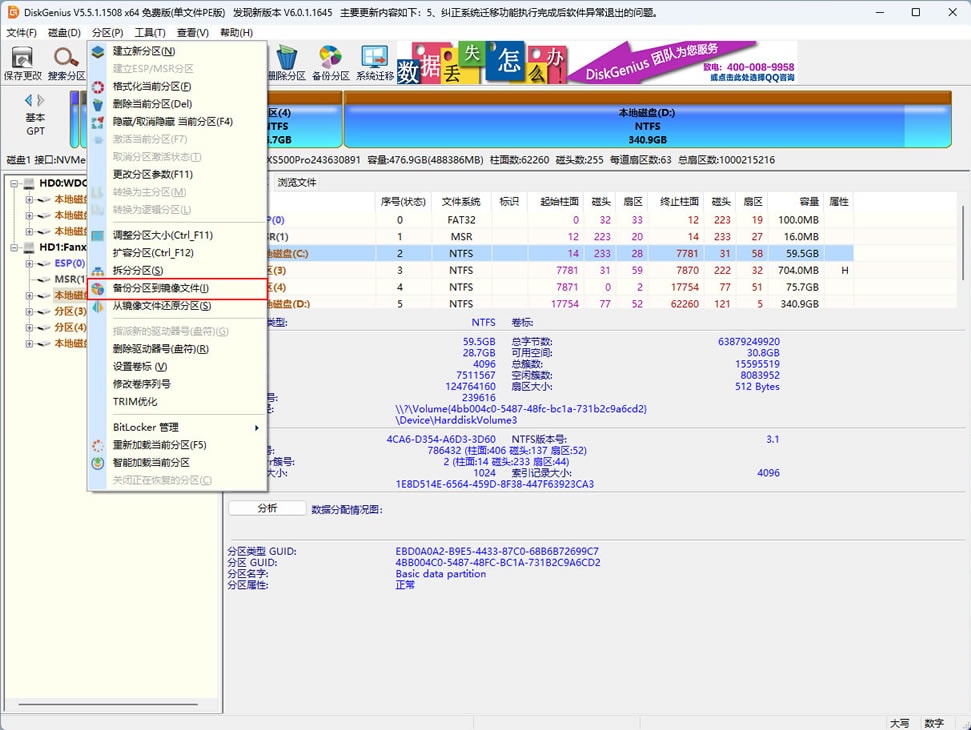The image size is (971, 730).
Task: Click the 保存更改 (Save changes) toolbar icon
Action: (x=23, y=61)
